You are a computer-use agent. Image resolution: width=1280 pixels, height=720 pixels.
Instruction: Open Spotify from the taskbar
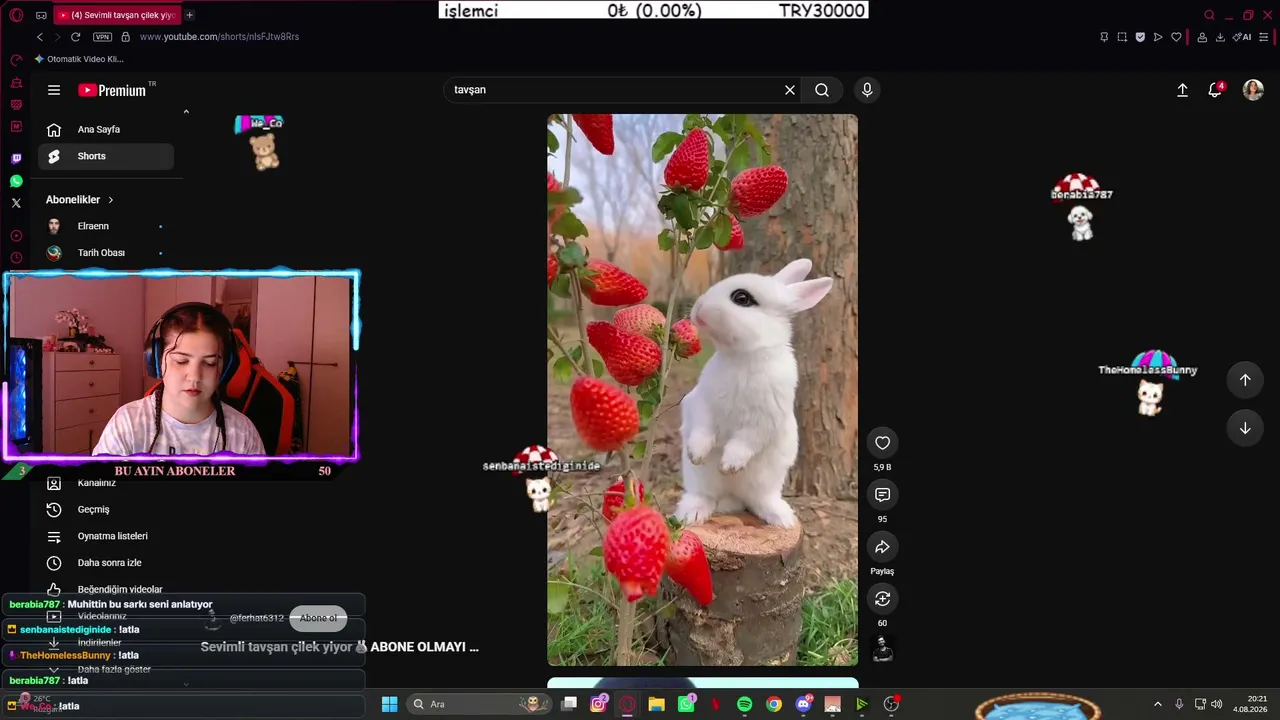(744, 704)
